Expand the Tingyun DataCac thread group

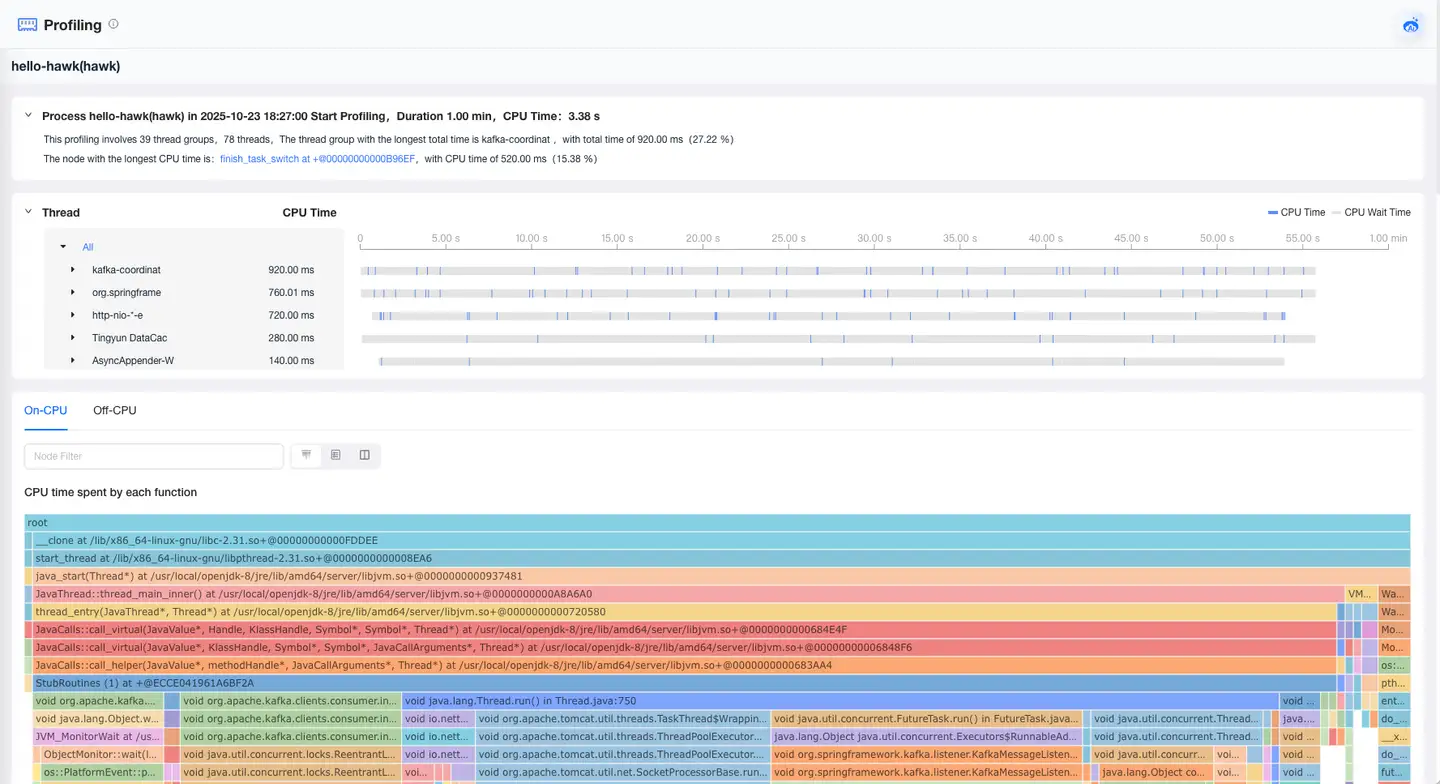point(73,338)
